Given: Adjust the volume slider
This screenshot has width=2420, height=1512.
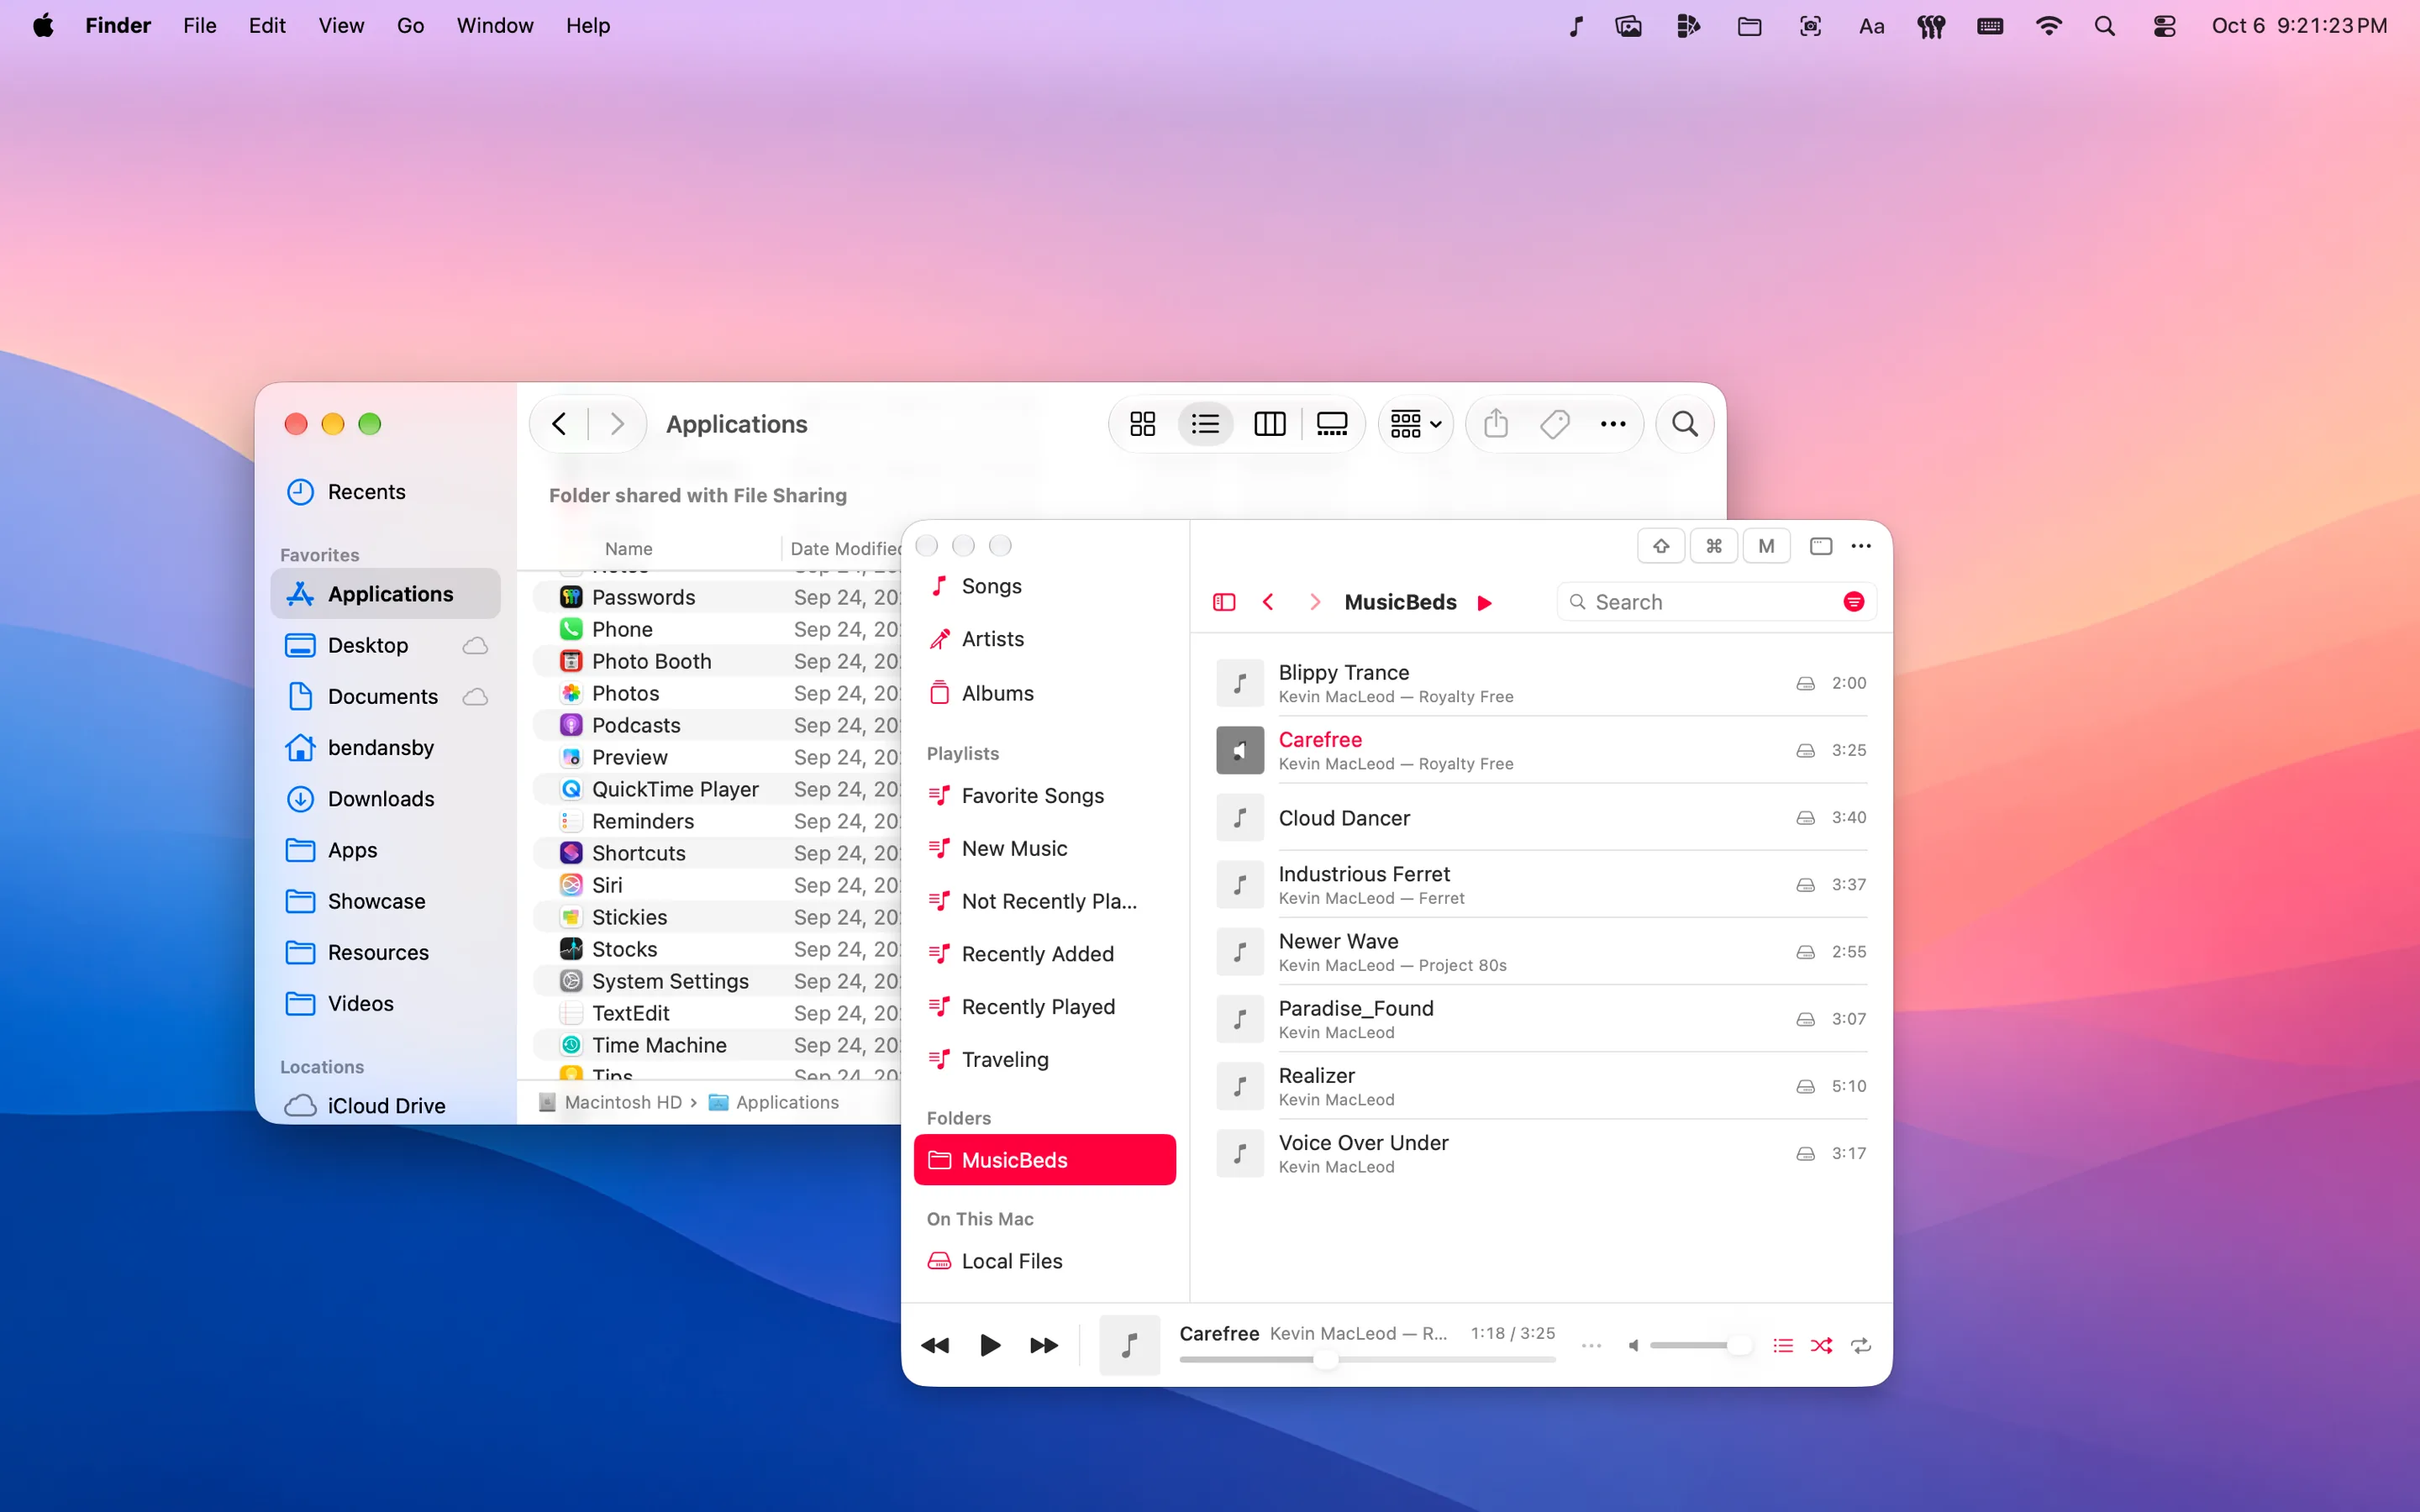Looking at the screenshot, I should pyautogui.click(x=1700, y=1346).
